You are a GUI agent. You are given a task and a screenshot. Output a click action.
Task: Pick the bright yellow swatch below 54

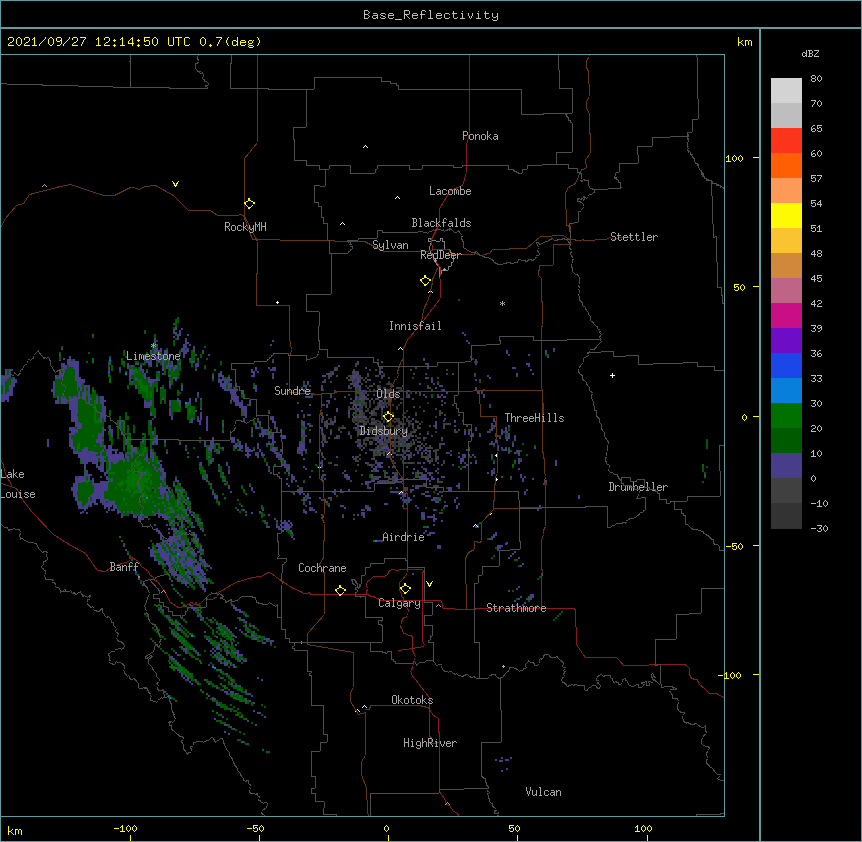pyautogui.click(x=786, y=215)
